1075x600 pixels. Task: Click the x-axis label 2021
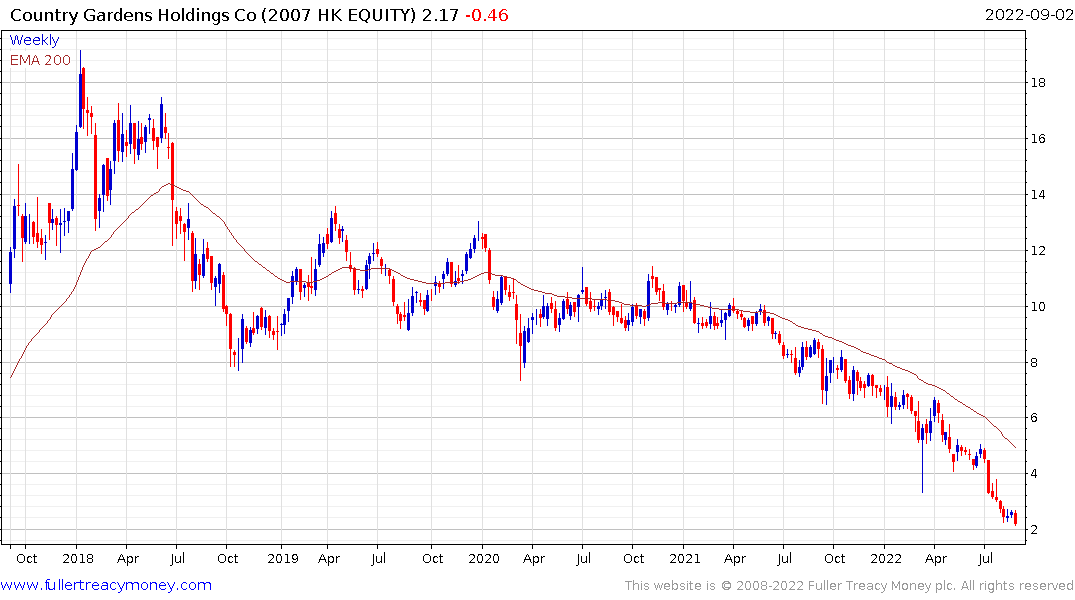(x=684, y=559)
